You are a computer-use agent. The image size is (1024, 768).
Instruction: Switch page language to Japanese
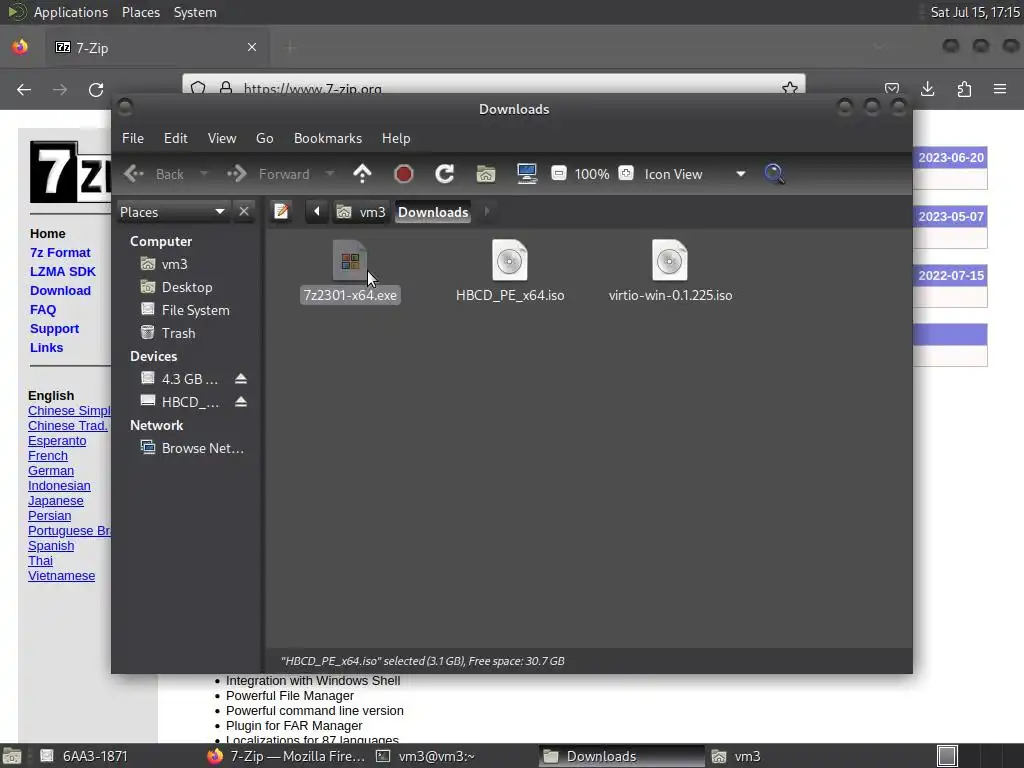56,501
